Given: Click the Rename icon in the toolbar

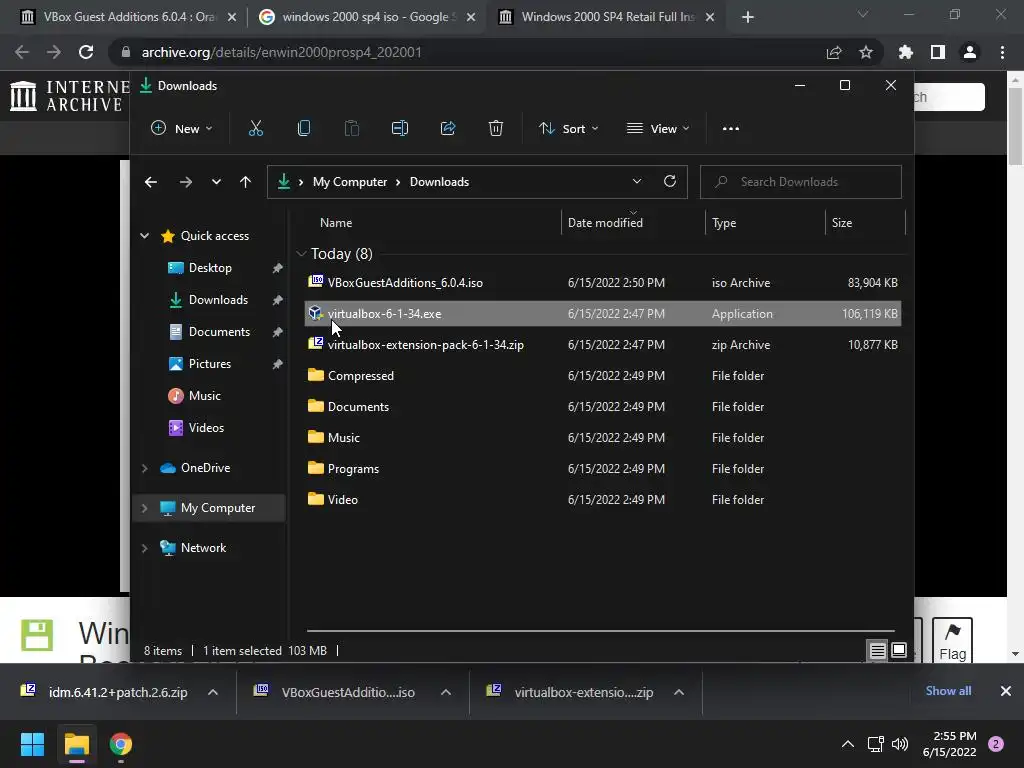Looking at the screenshot, I should 400,129.
